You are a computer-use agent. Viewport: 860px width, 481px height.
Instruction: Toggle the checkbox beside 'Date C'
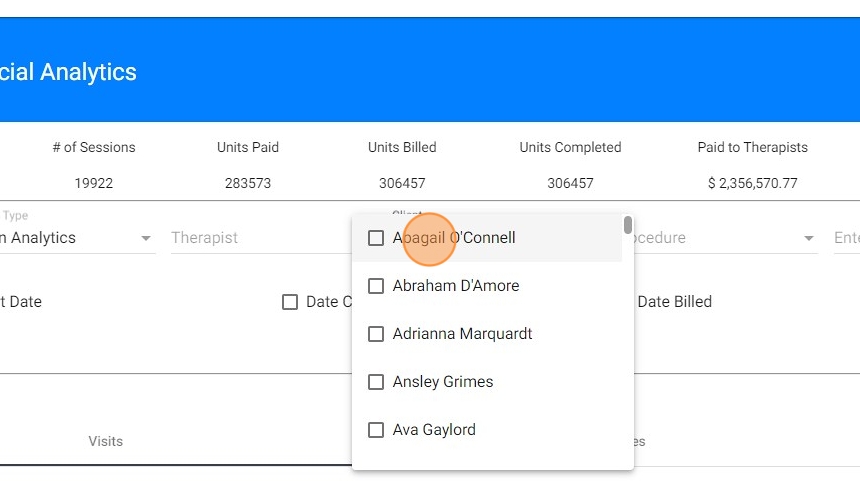pos(290,302)
